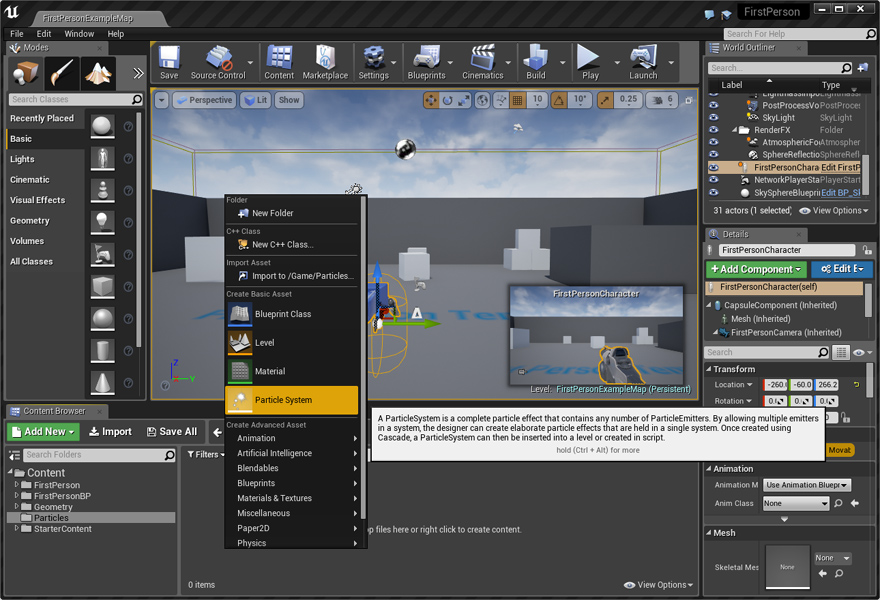Open the Use Animation Blueprint dropdown
This screenshot has height=600, width=880.
[807, 485]
